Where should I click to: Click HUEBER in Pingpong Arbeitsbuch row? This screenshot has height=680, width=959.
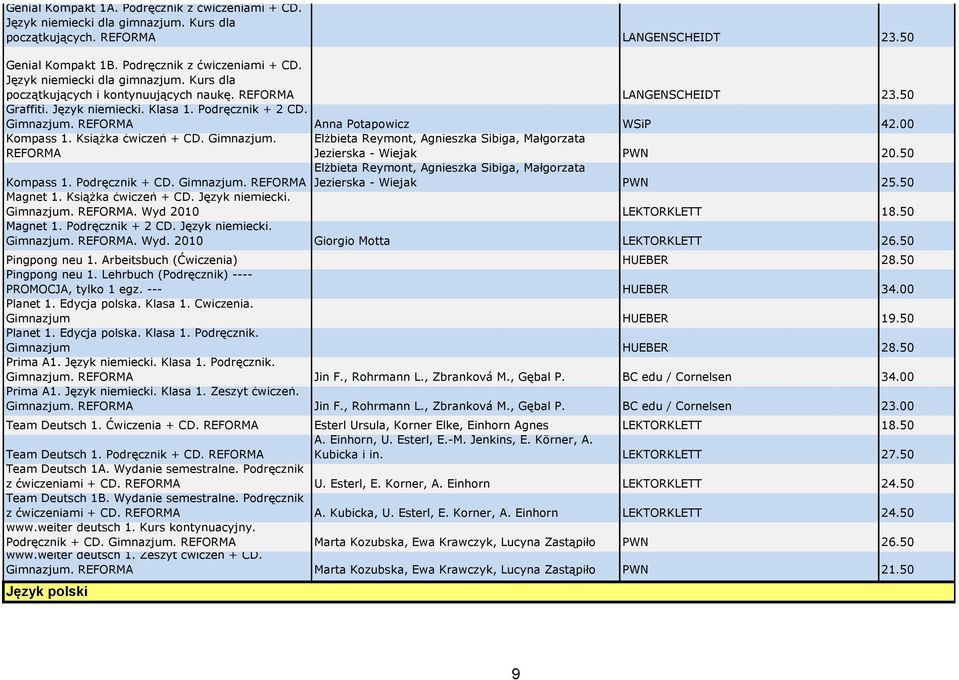point(645,261)
